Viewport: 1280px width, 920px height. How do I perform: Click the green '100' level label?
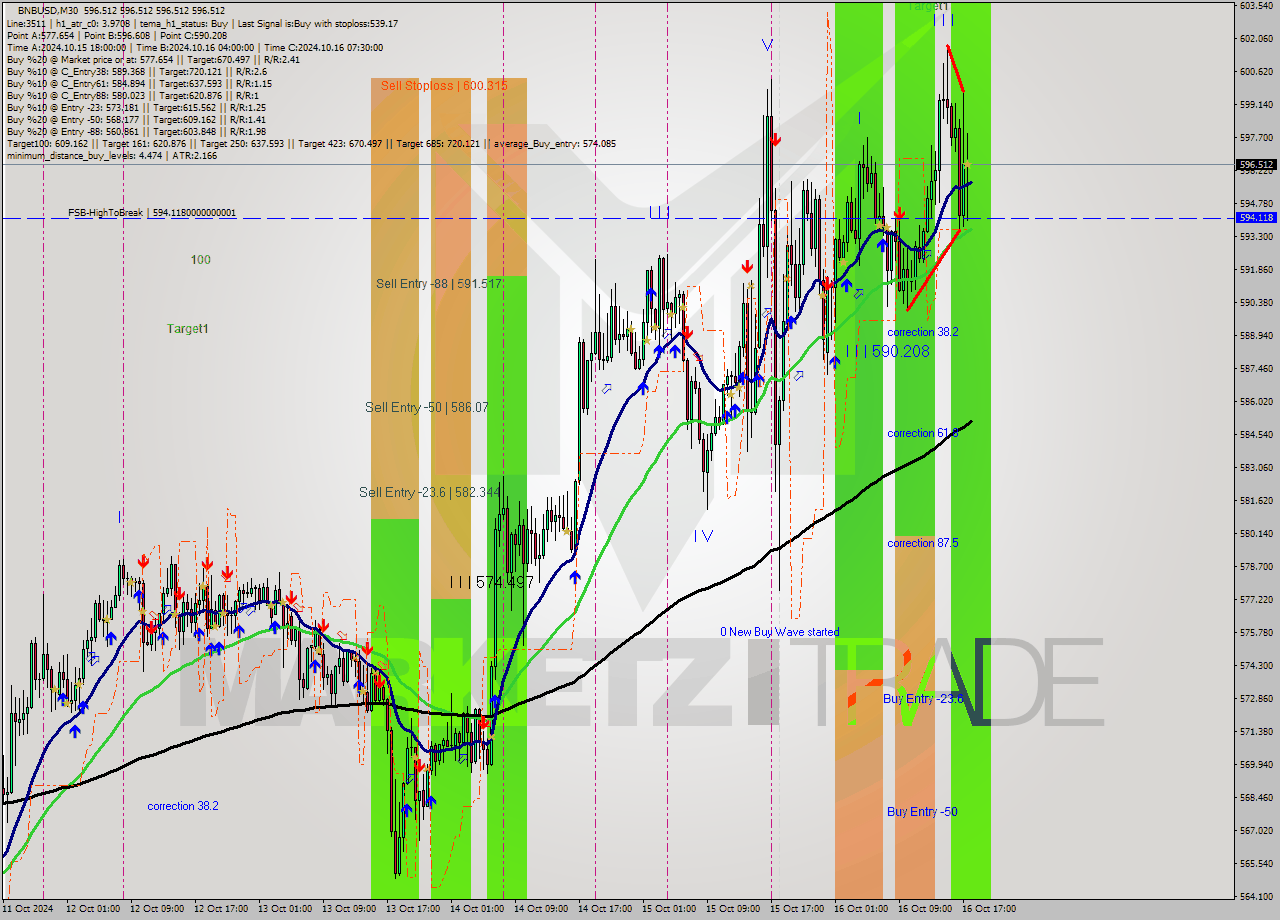201,260
